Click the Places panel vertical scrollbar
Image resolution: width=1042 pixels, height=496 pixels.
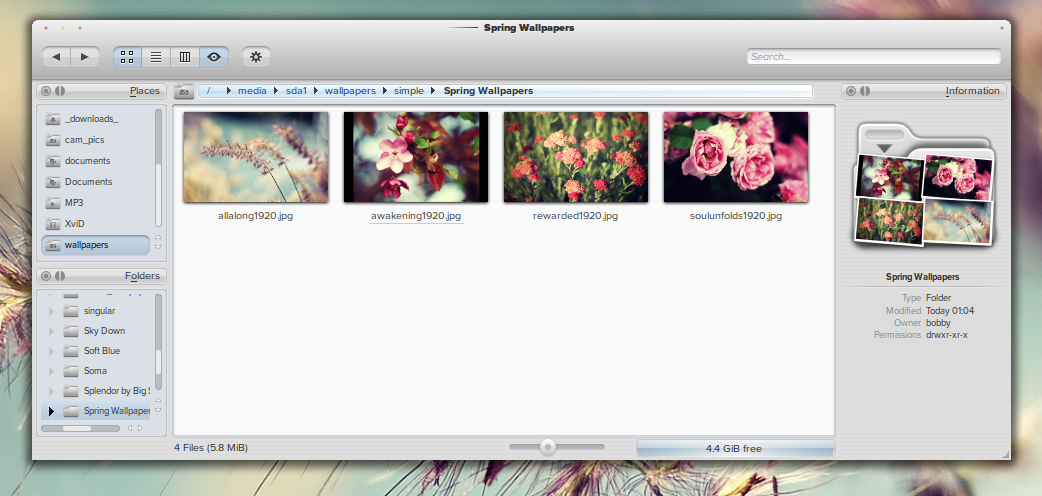(158, 168)
